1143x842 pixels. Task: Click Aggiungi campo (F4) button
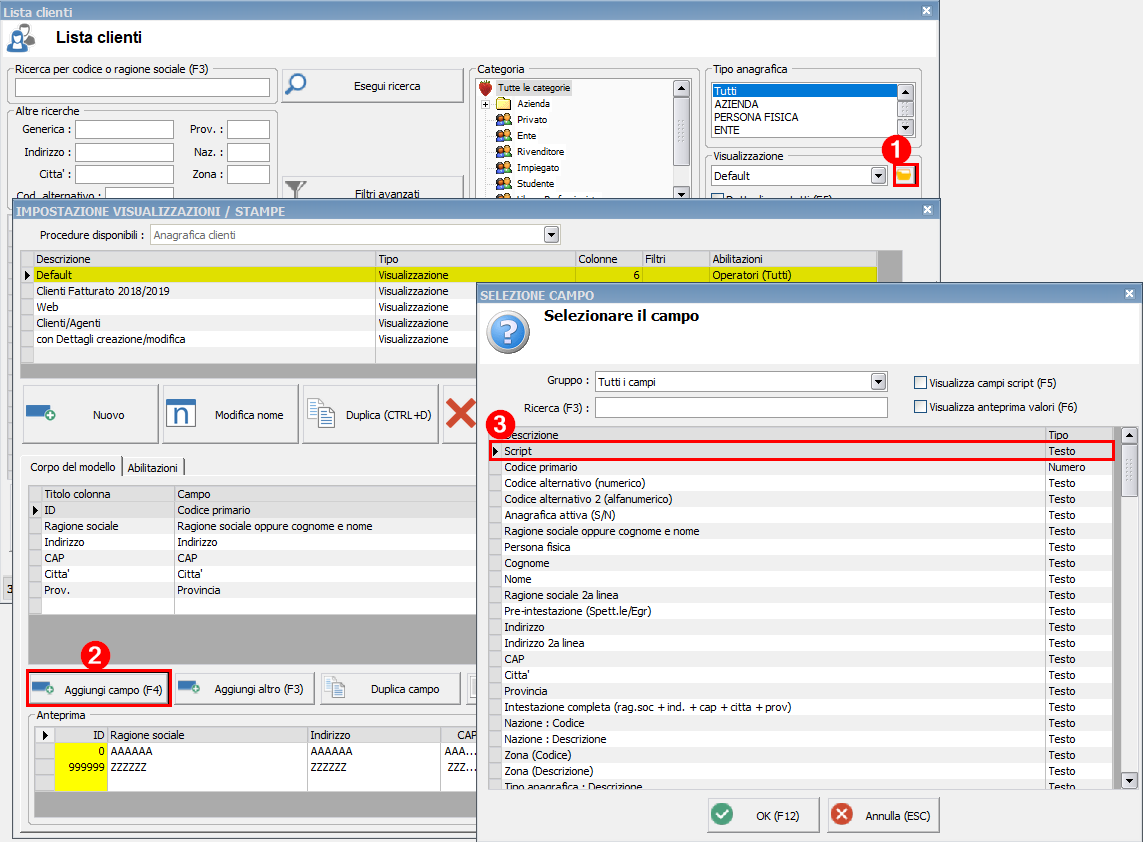[99, 689]
